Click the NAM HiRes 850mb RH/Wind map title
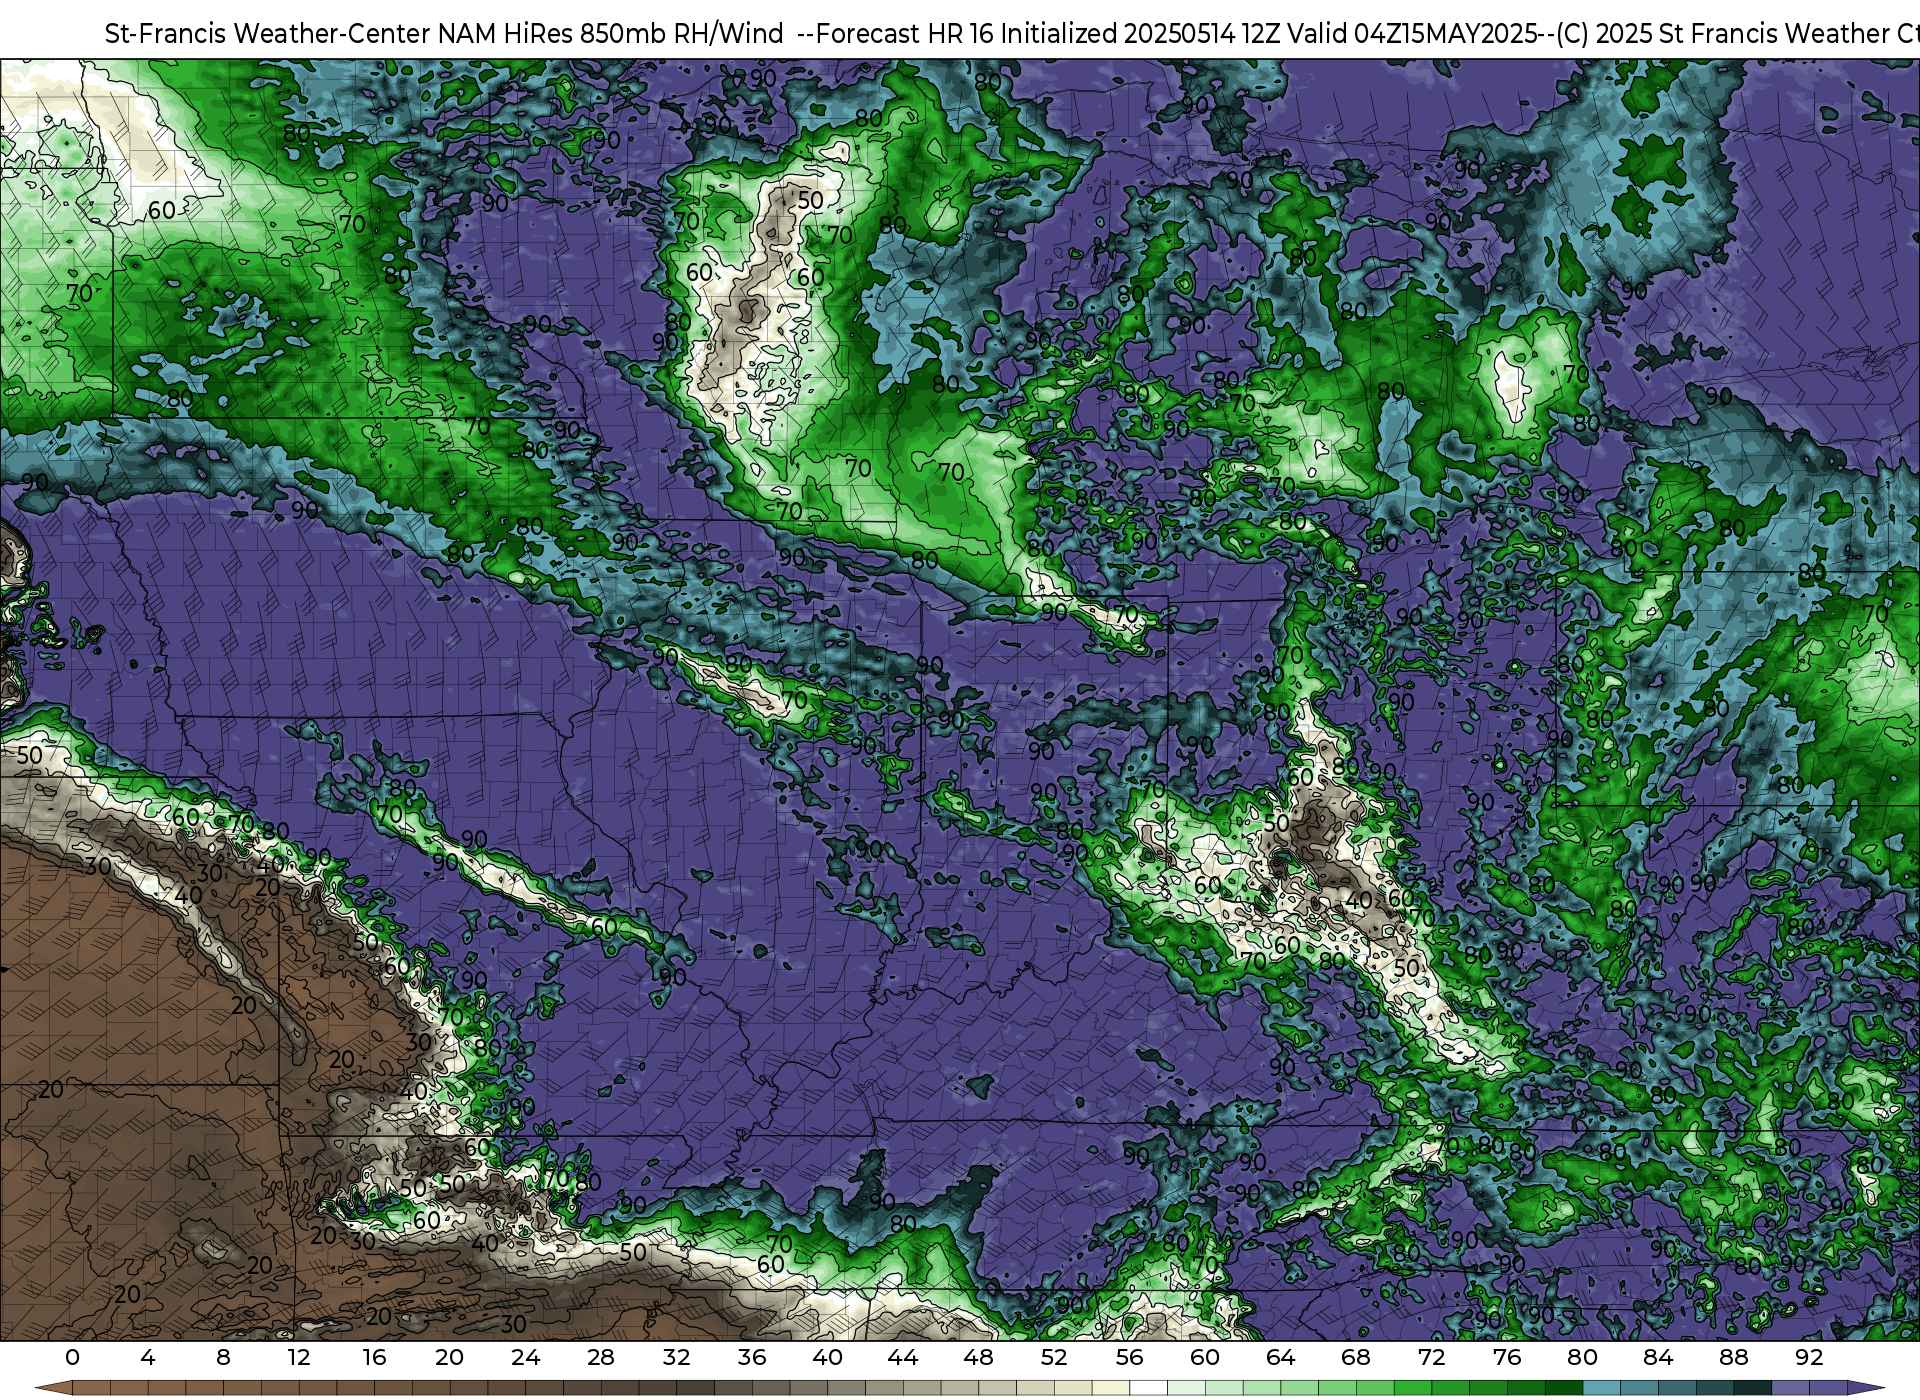The width and height of the screenshot is (1920, 1400). click(1012, 34)
